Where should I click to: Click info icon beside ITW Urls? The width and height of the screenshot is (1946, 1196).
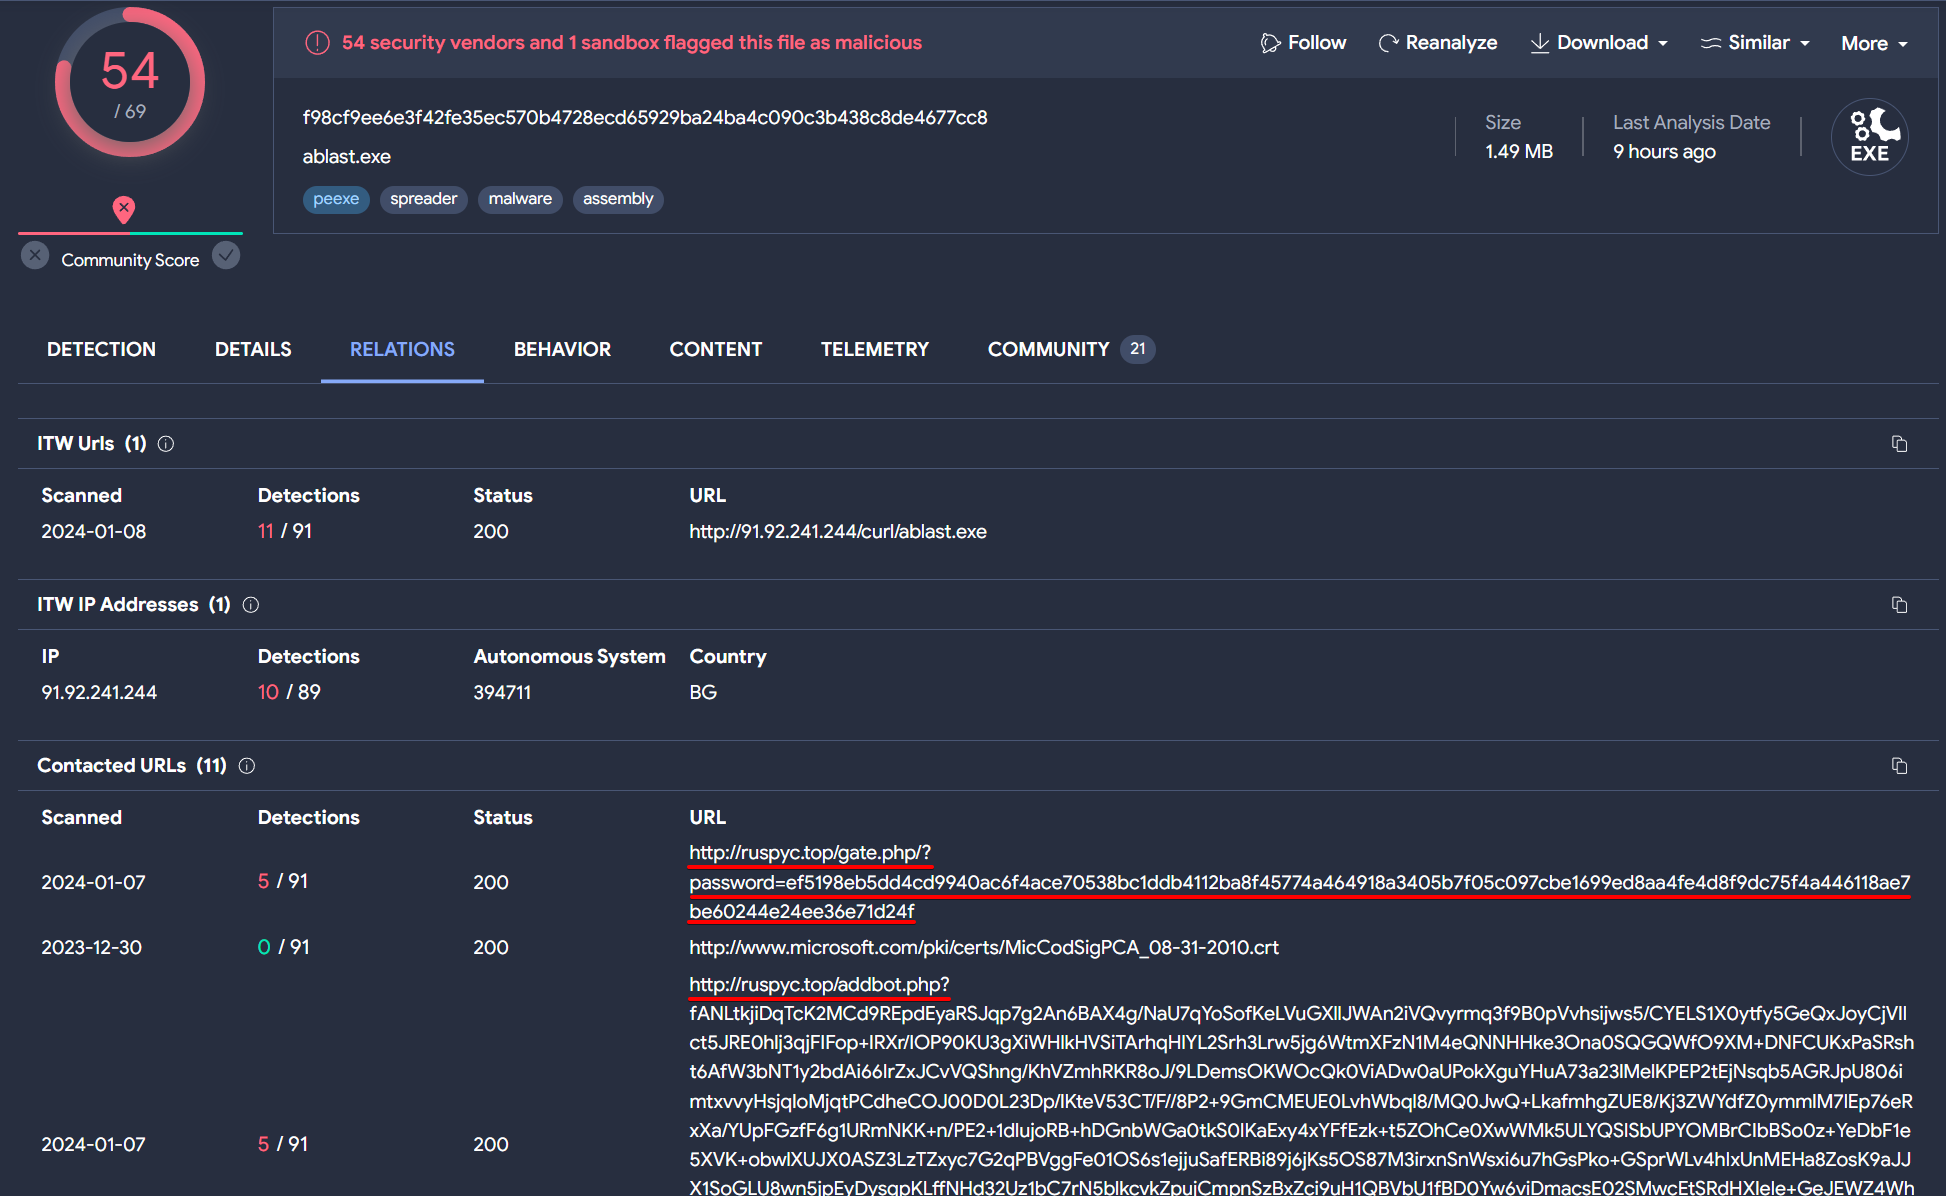pyautogui.click(x=166, y=444)
